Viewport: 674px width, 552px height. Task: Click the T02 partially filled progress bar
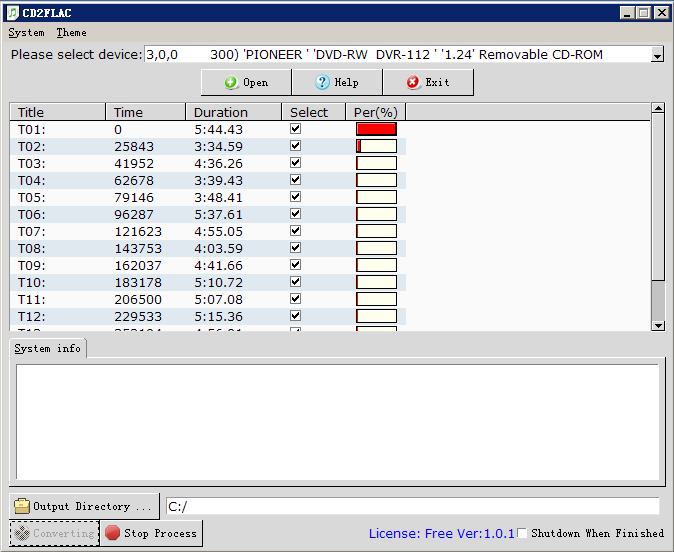coord(376,146)
